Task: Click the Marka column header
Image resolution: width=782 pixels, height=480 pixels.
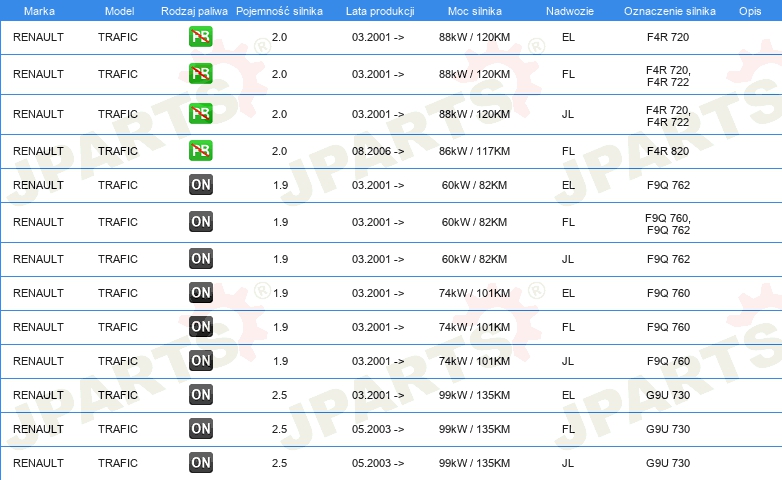Action: [39, 11]
